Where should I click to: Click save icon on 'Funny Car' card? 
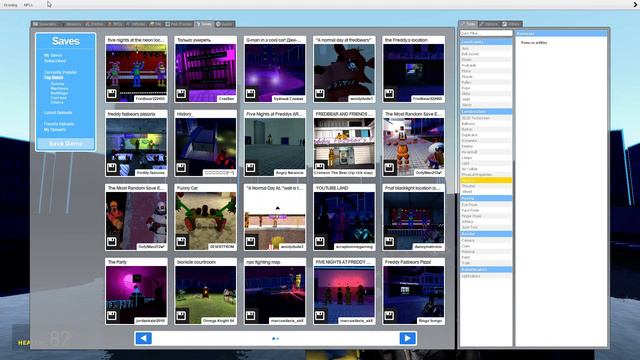(181, 241)
